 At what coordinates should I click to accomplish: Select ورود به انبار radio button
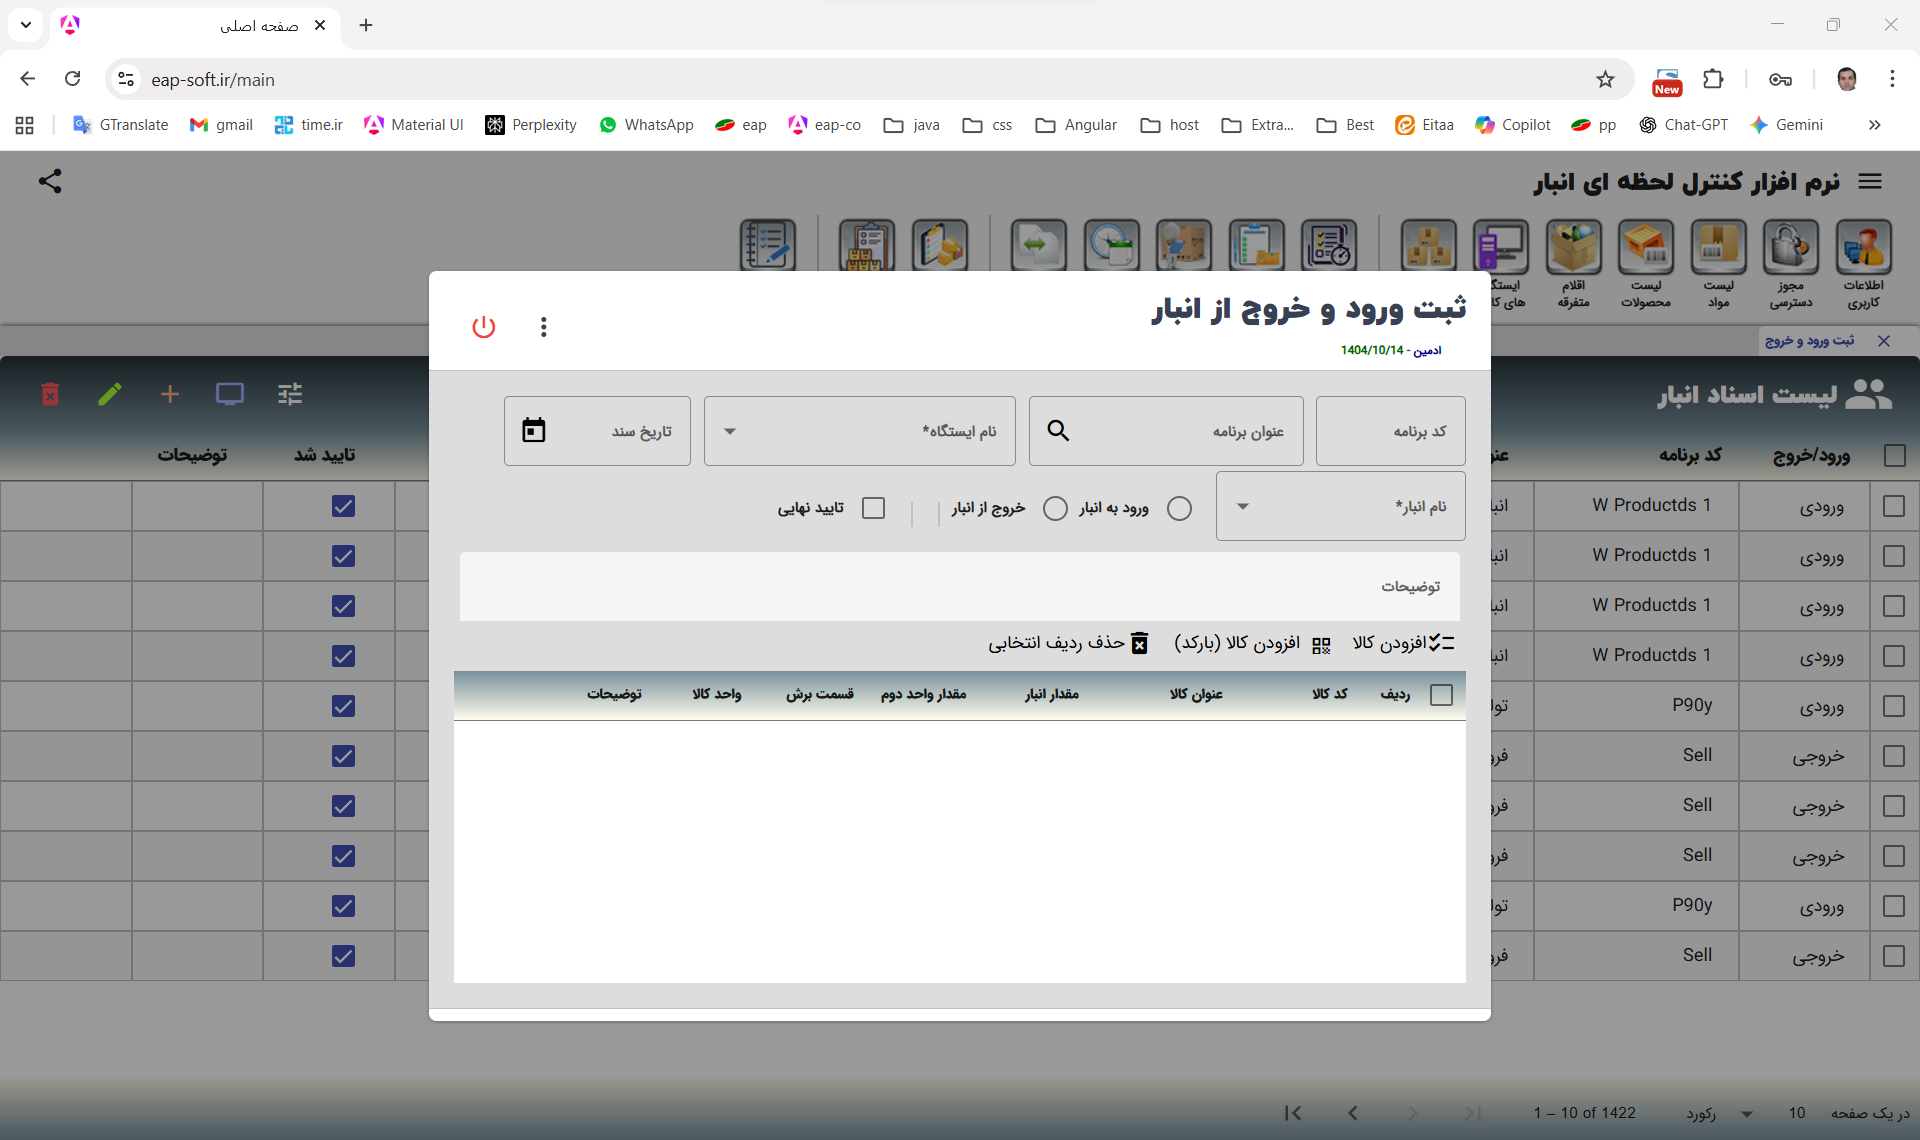click(1179, 508)
